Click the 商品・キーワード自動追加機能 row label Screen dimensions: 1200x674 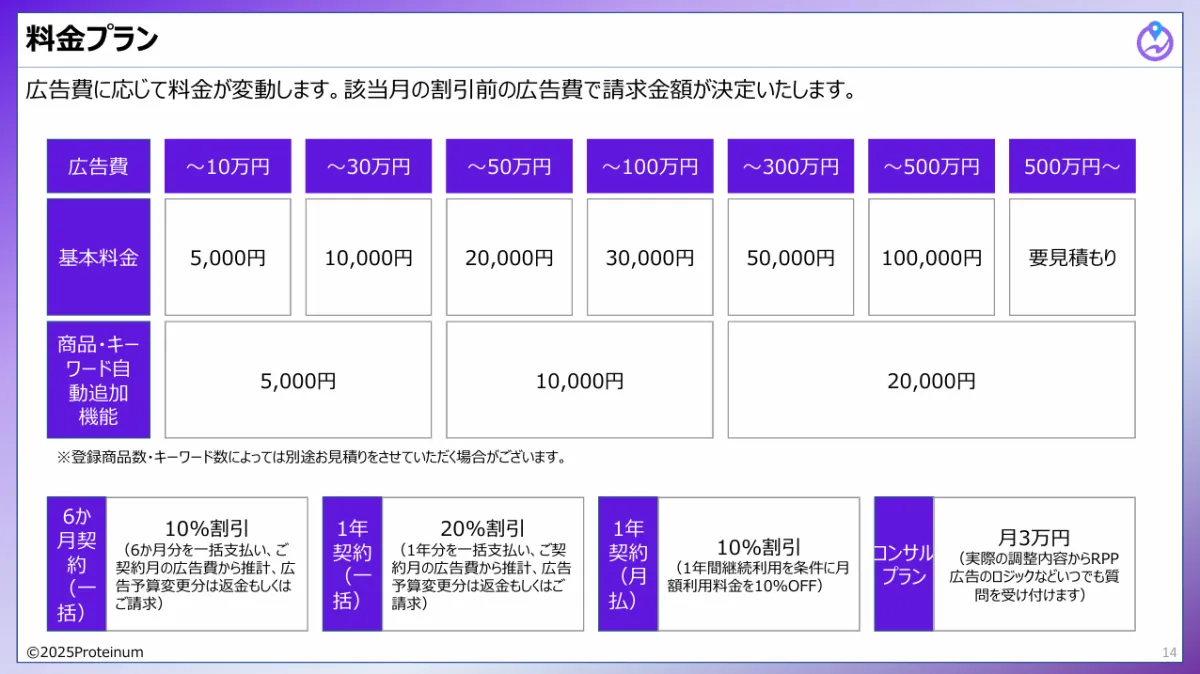[x=98, y=380]
